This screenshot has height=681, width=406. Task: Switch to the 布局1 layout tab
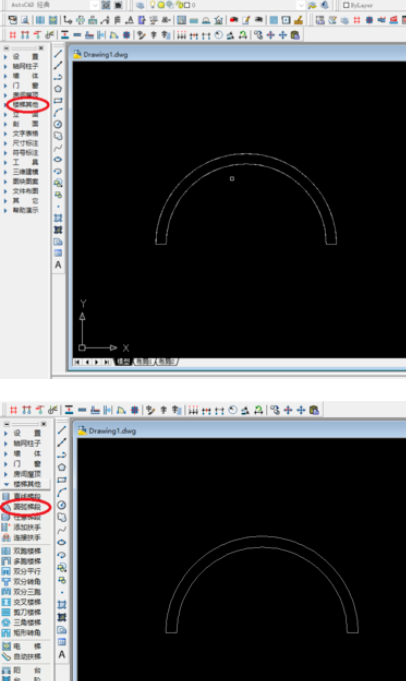click(143, 361)
